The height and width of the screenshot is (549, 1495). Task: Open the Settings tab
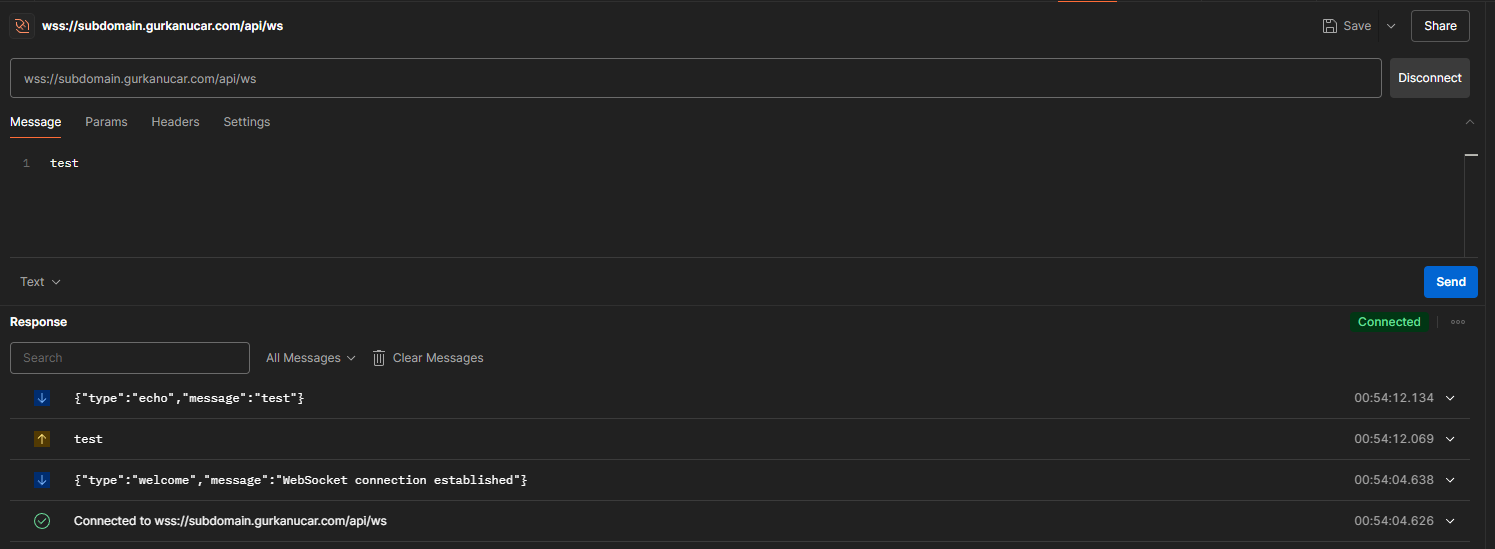247,122
